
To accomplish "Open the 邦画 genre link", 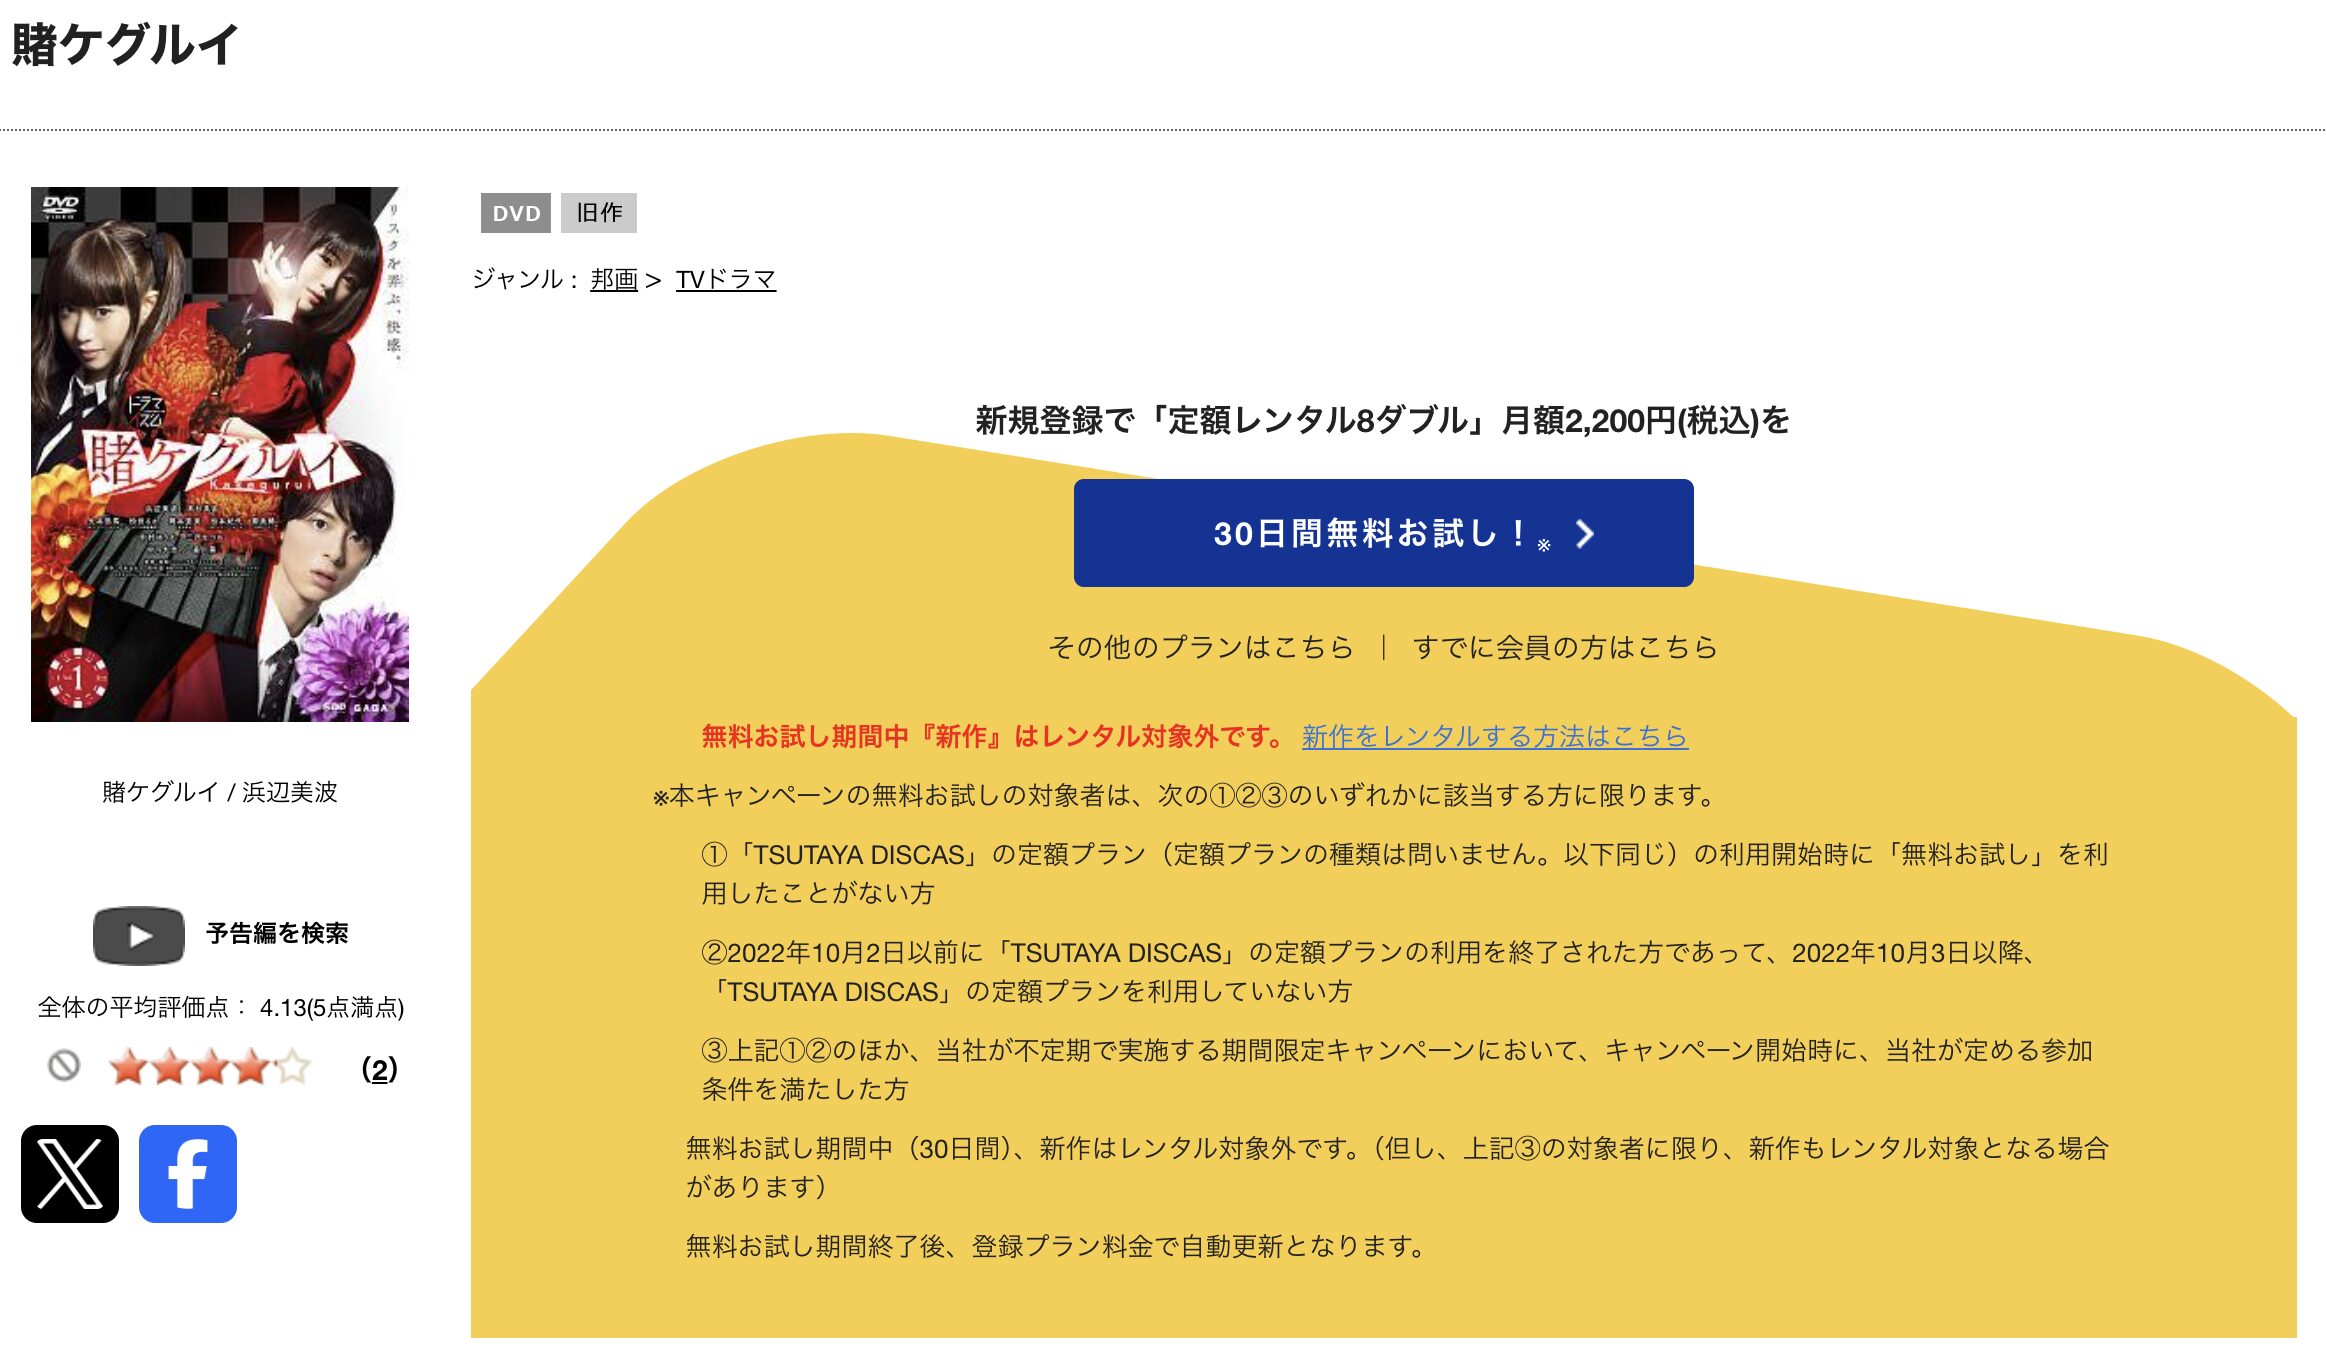I will tap(614, 279).
